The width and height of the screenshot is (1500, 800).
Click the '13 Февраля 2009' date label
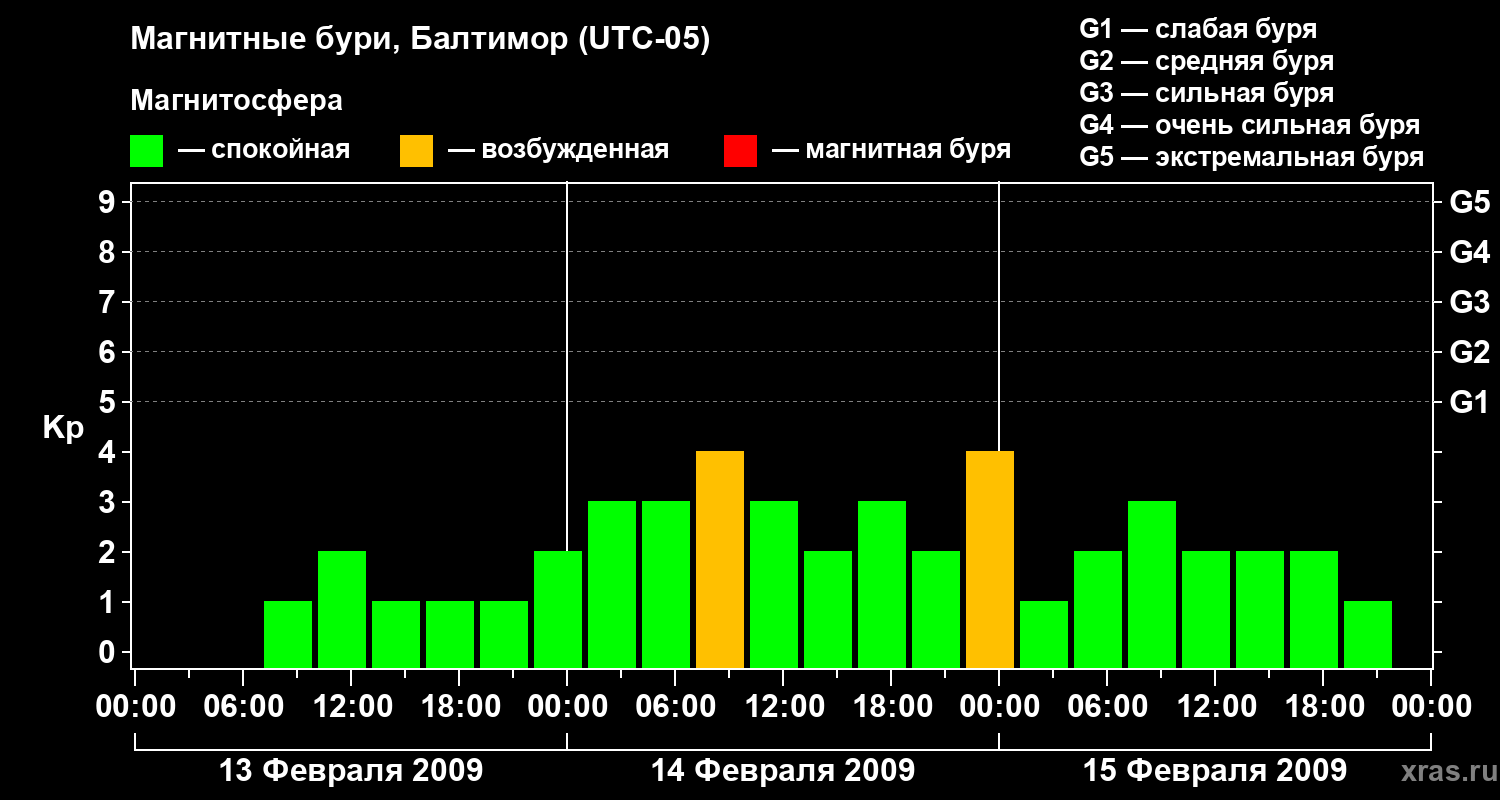351,771
